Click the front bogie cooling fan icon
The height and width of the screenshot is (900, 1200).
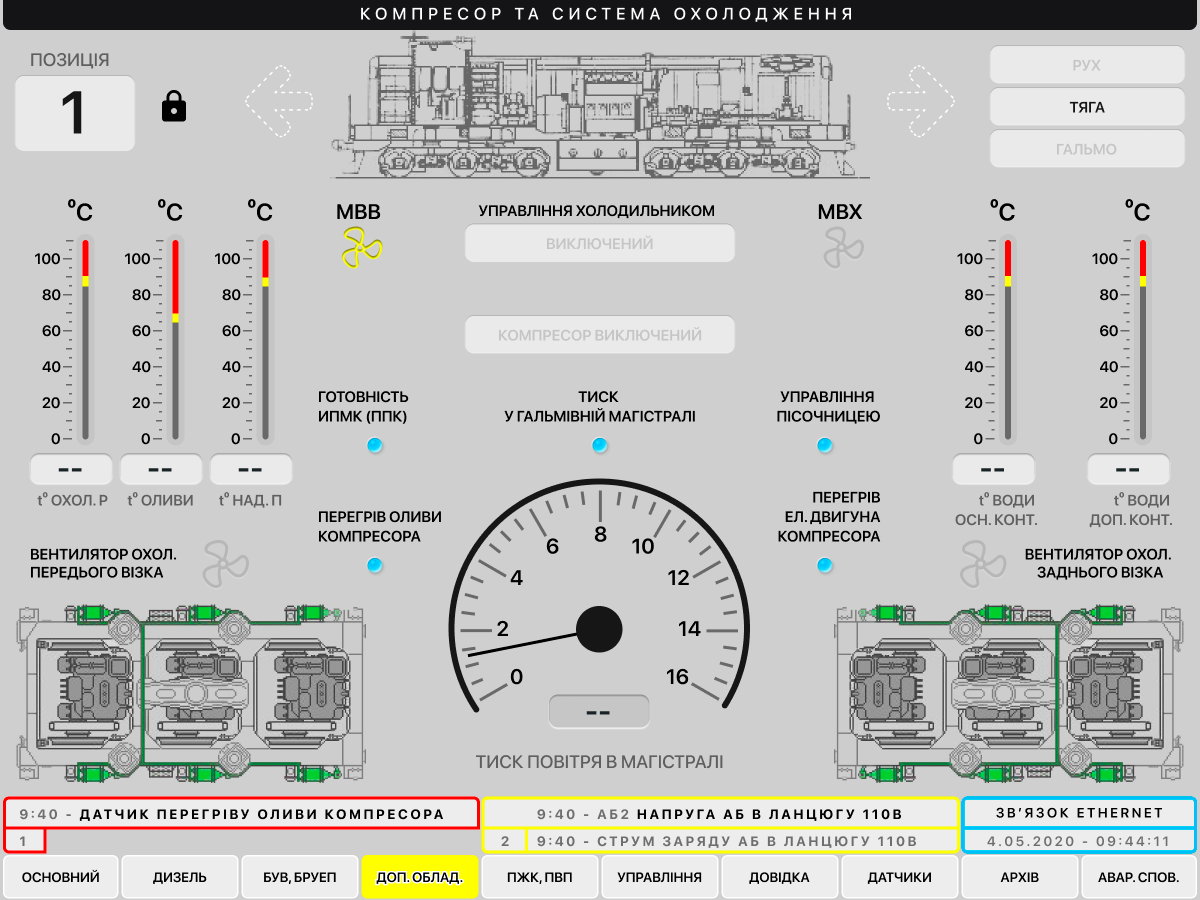[225, 563]
